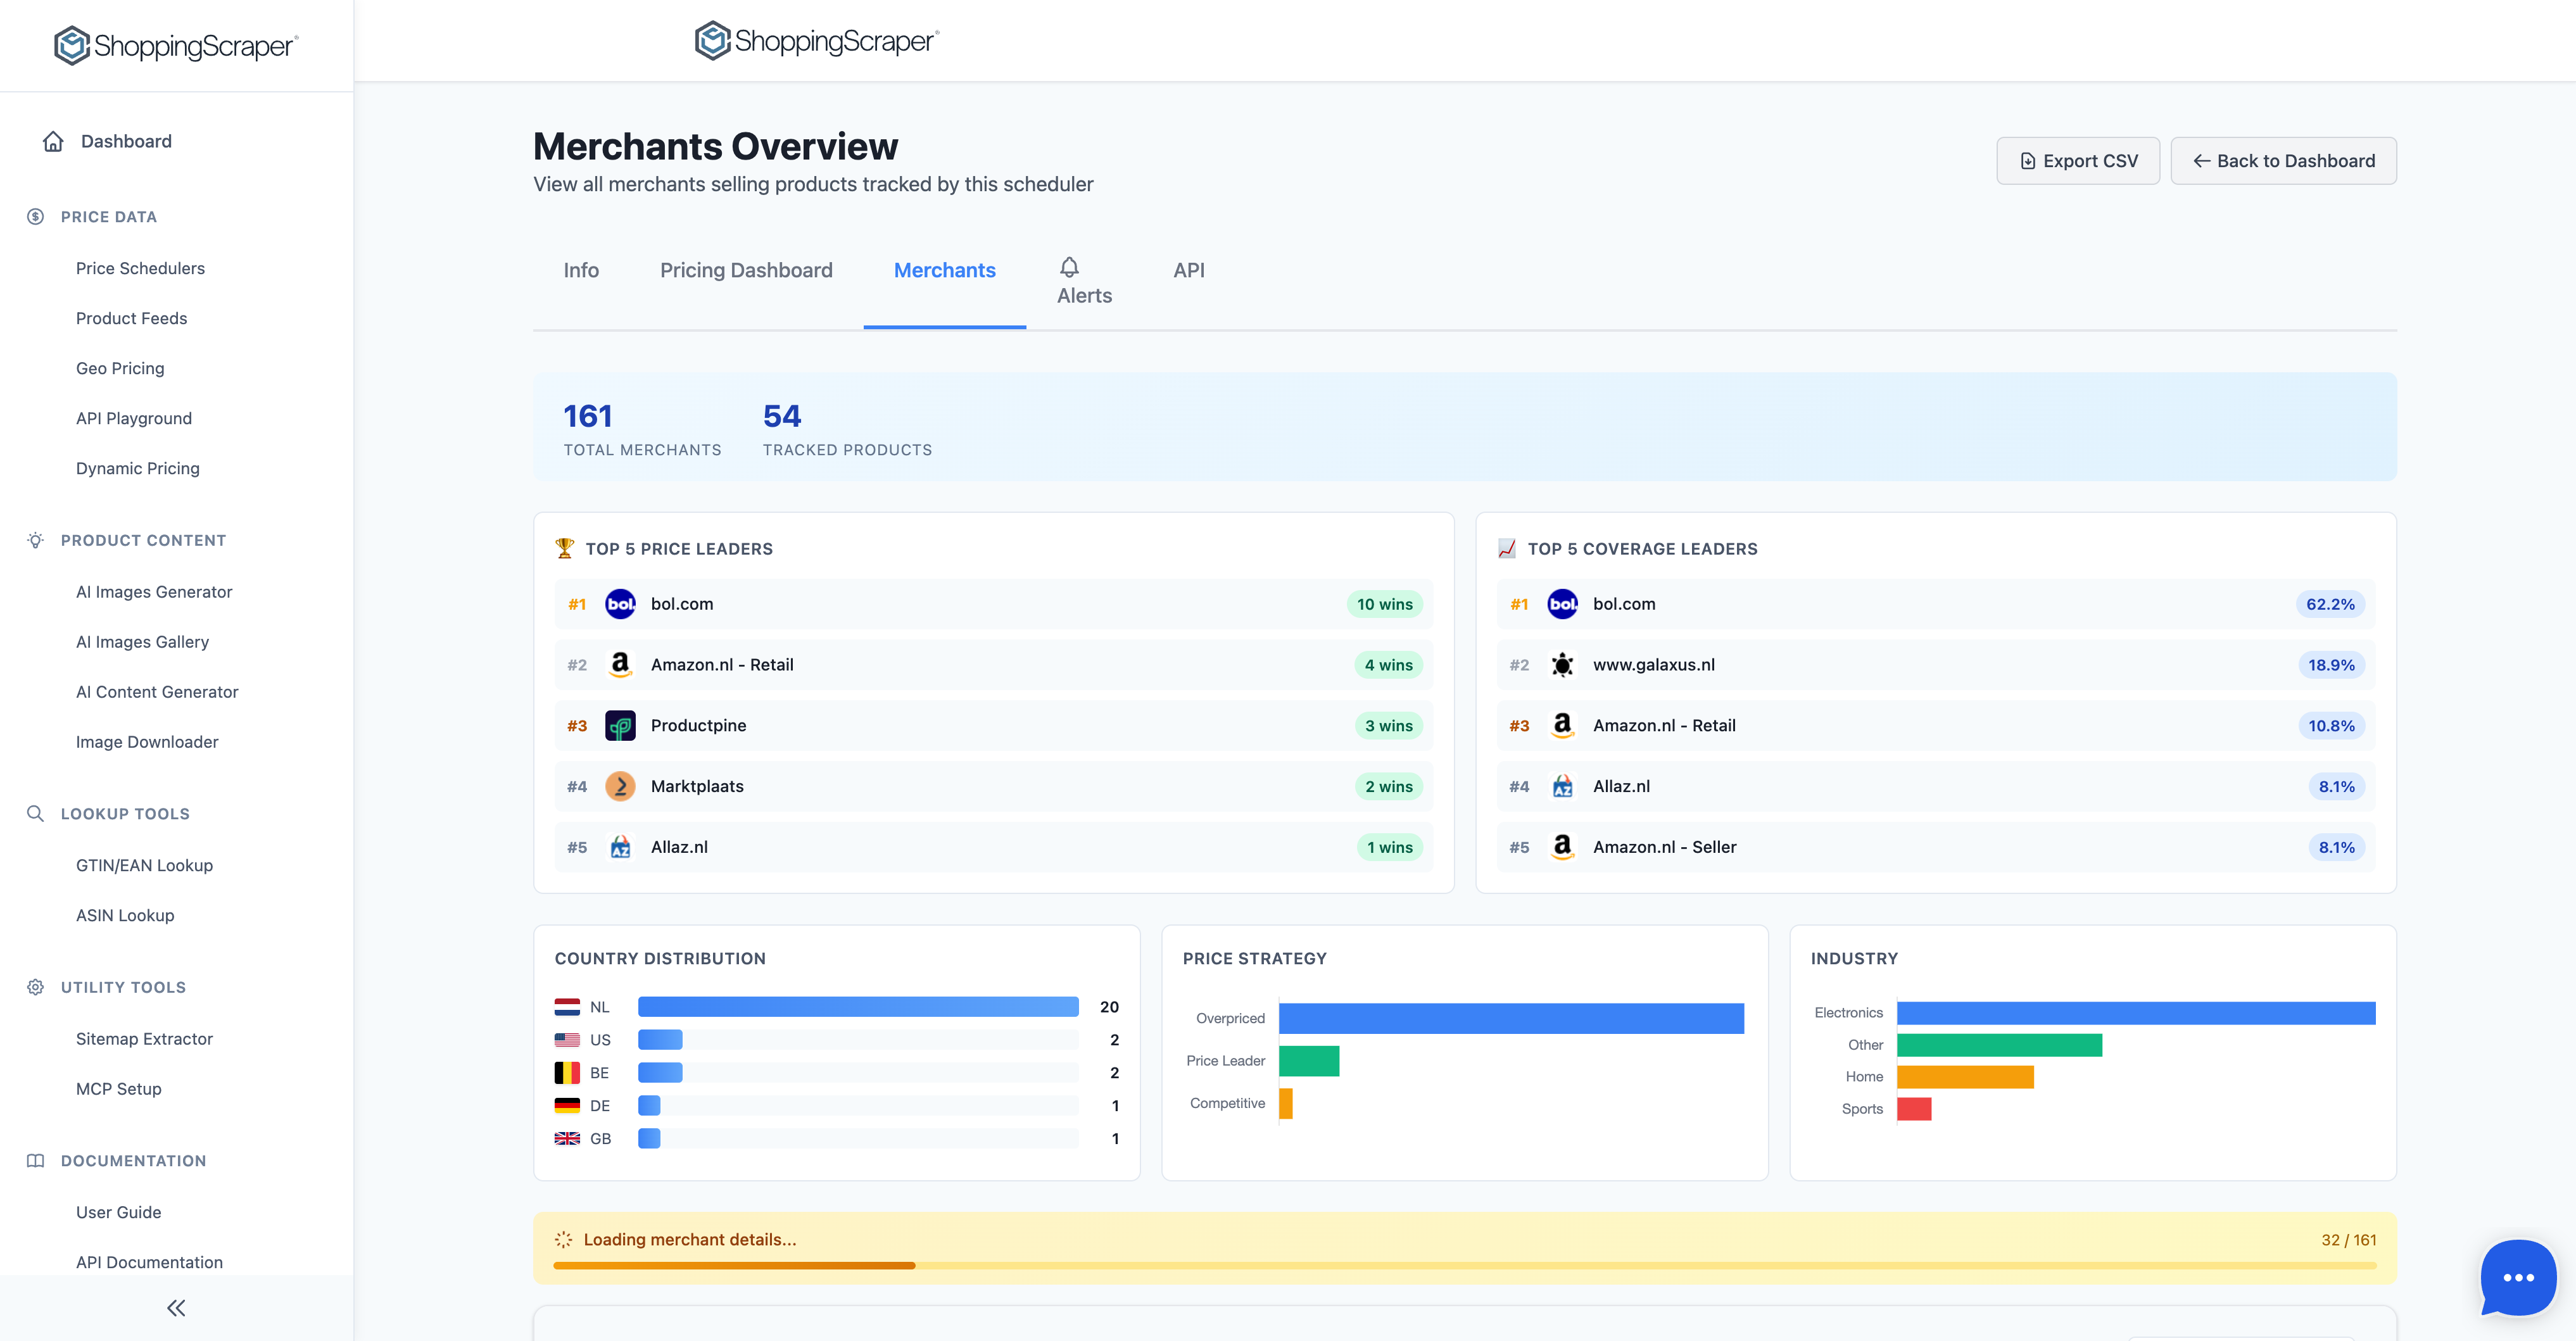Click the Amazon.nl Seller merchant icon
2576x1341 pixels.
(1563, 846)
